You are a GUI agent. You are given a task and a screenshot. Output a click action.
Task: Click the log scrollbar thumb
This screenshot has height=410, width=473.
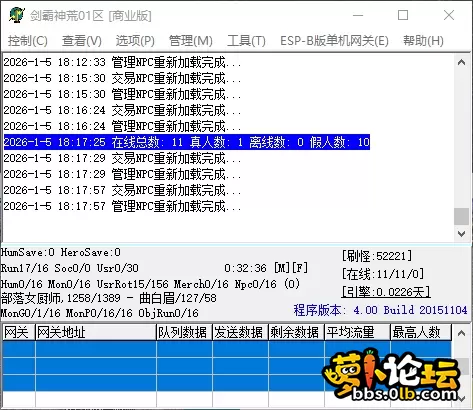tap(462, 217)
